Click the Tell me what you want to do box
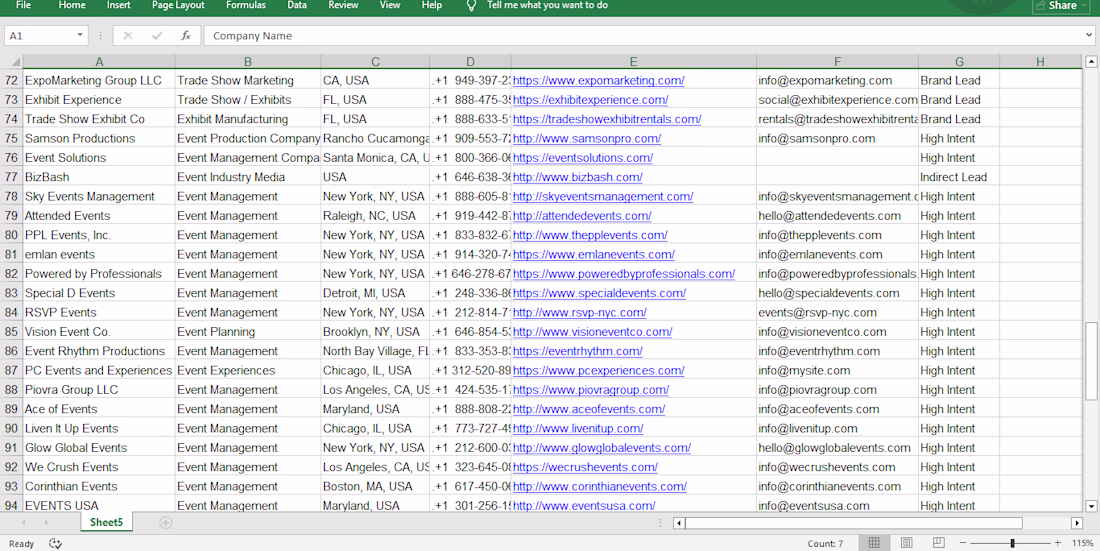This screenshot has height=551, width=1100. [x=547, y=5]
